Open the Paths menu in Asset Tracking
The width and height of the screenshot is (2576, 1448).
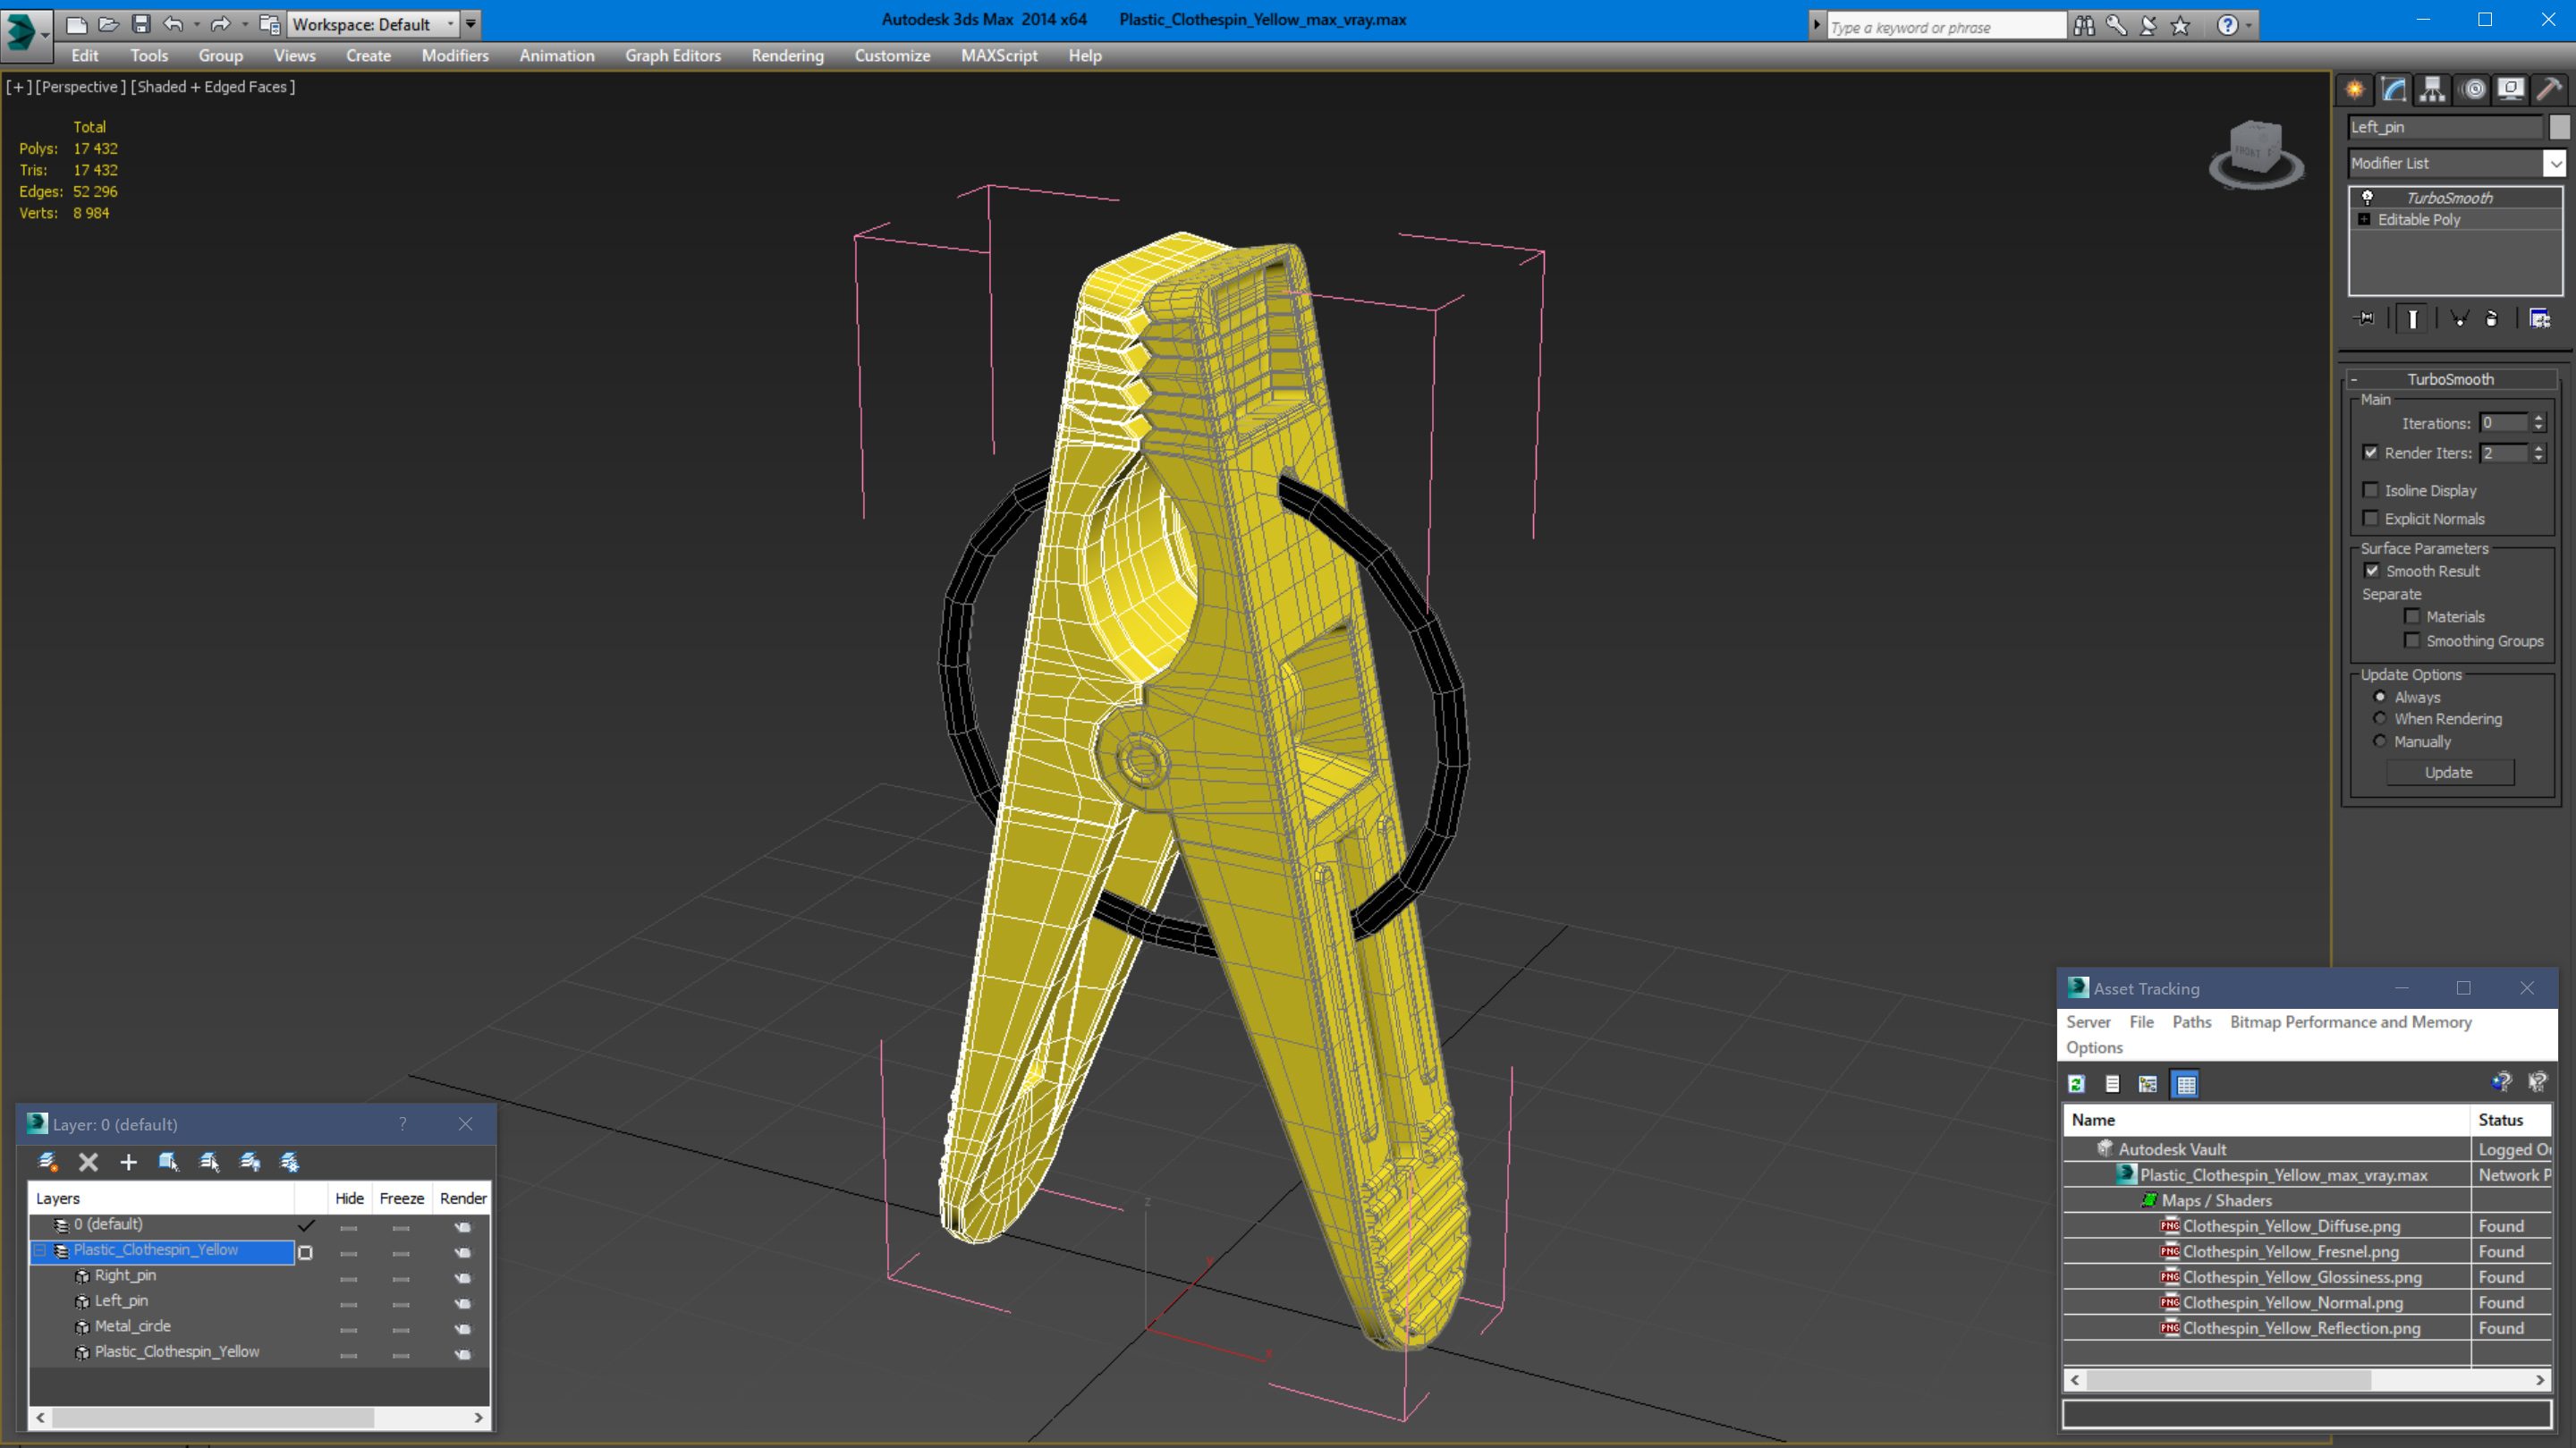tap(2191, 1022)
